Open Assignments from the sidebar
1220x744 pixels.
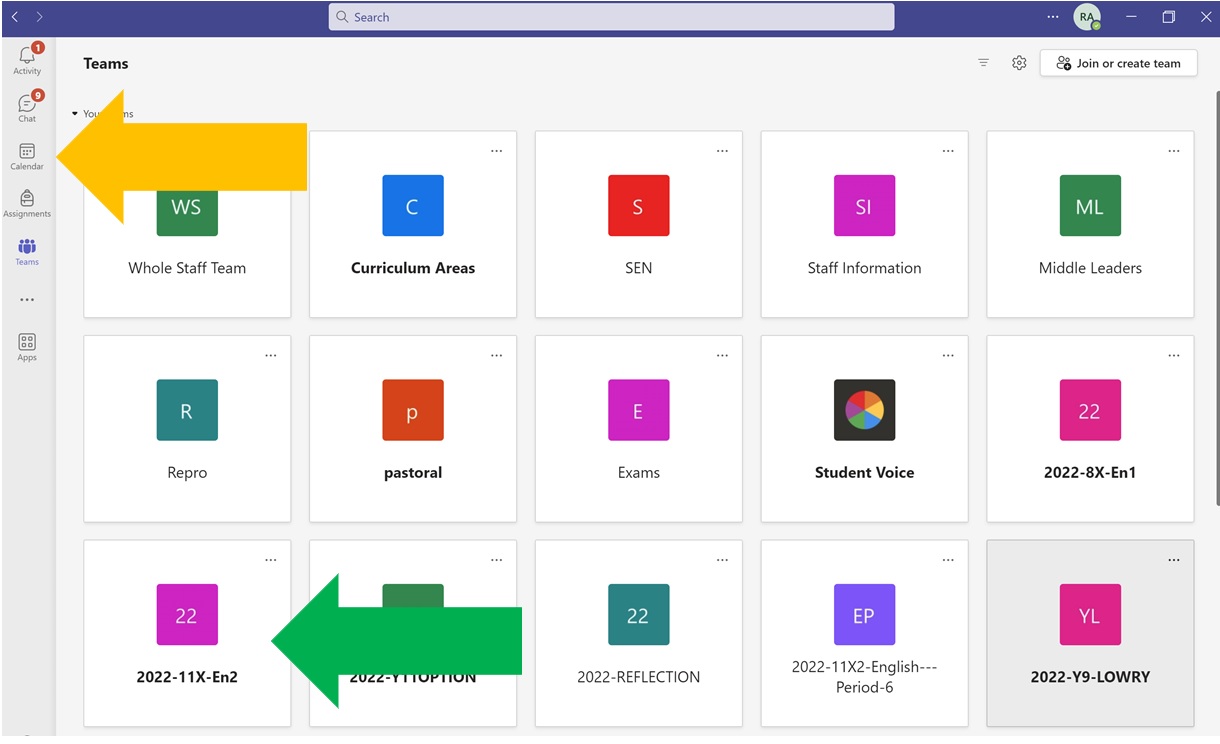click(x=27, y=203)
